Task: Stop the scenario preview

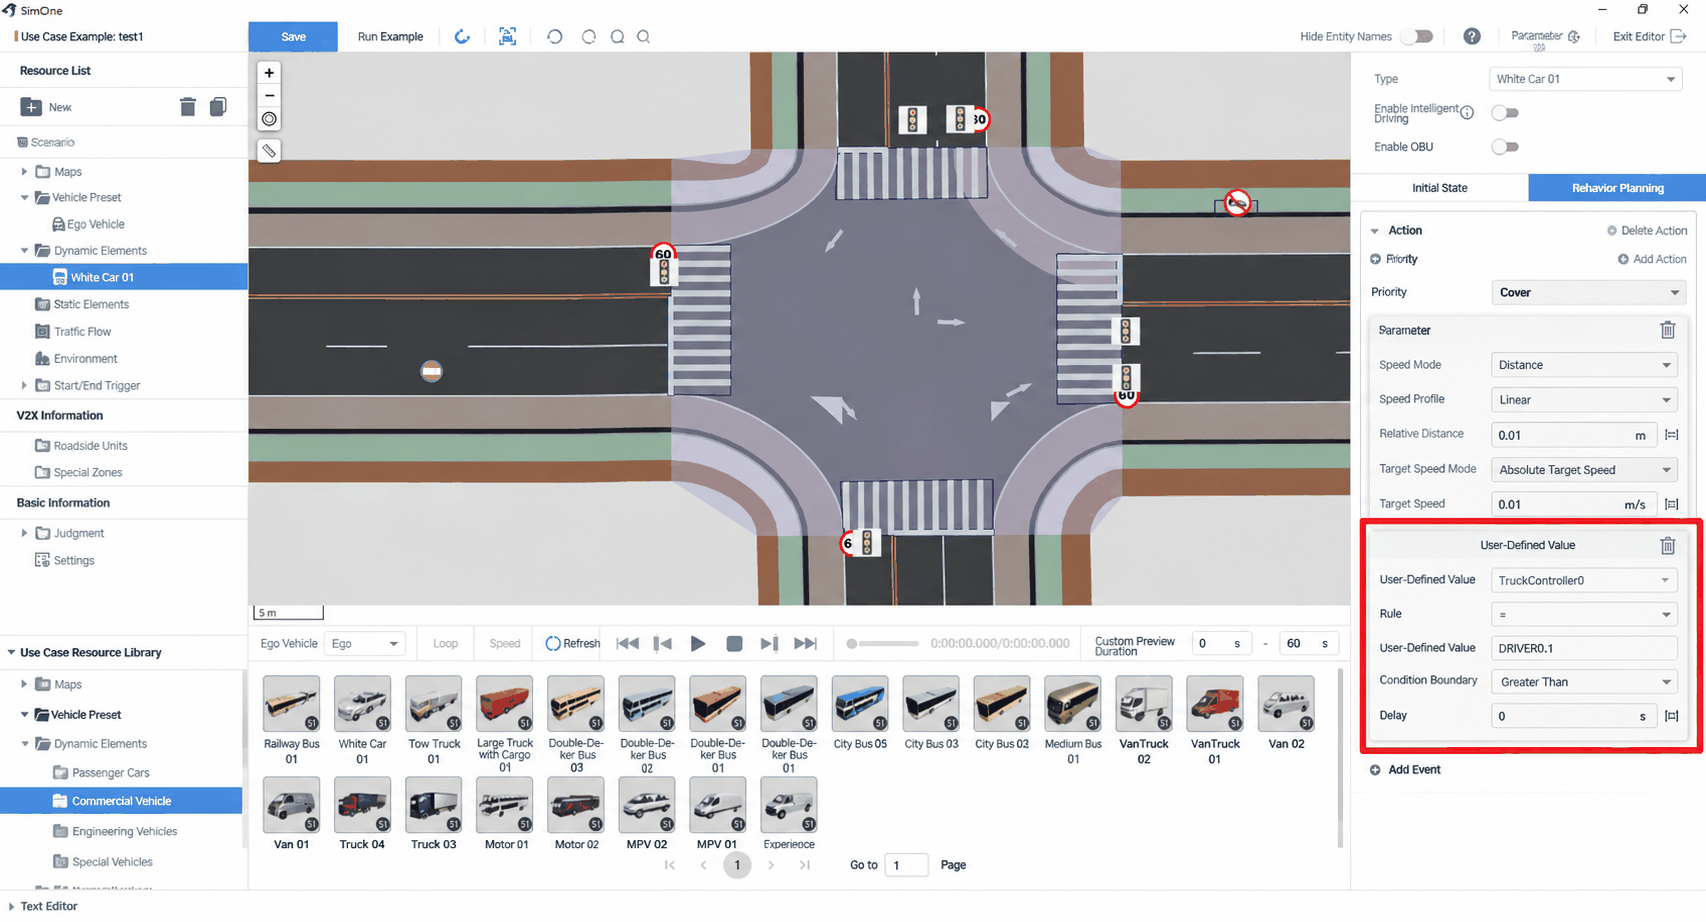Action: click(734, 643)
